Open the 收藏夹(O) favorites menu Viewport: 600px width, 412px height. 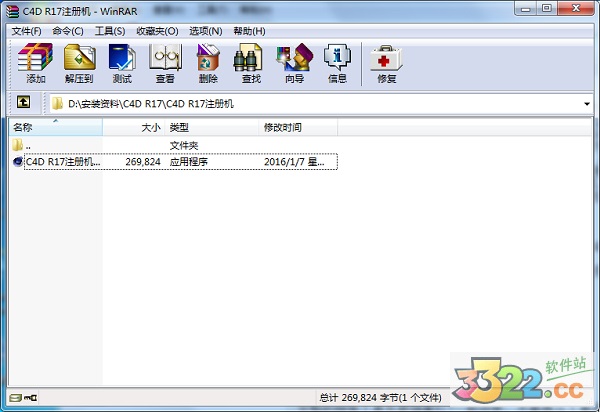[157, 31]
